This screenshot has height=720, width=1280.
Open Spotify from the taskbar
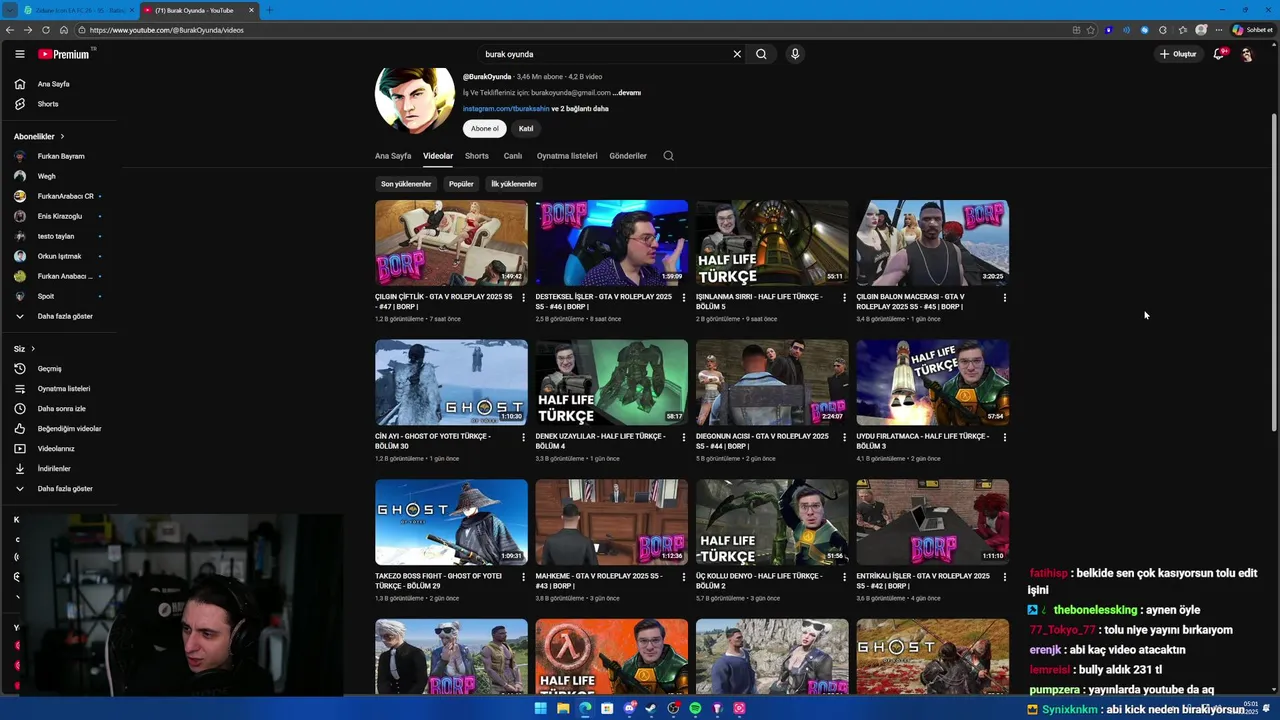pyautogui.click(x=695, y=708)
